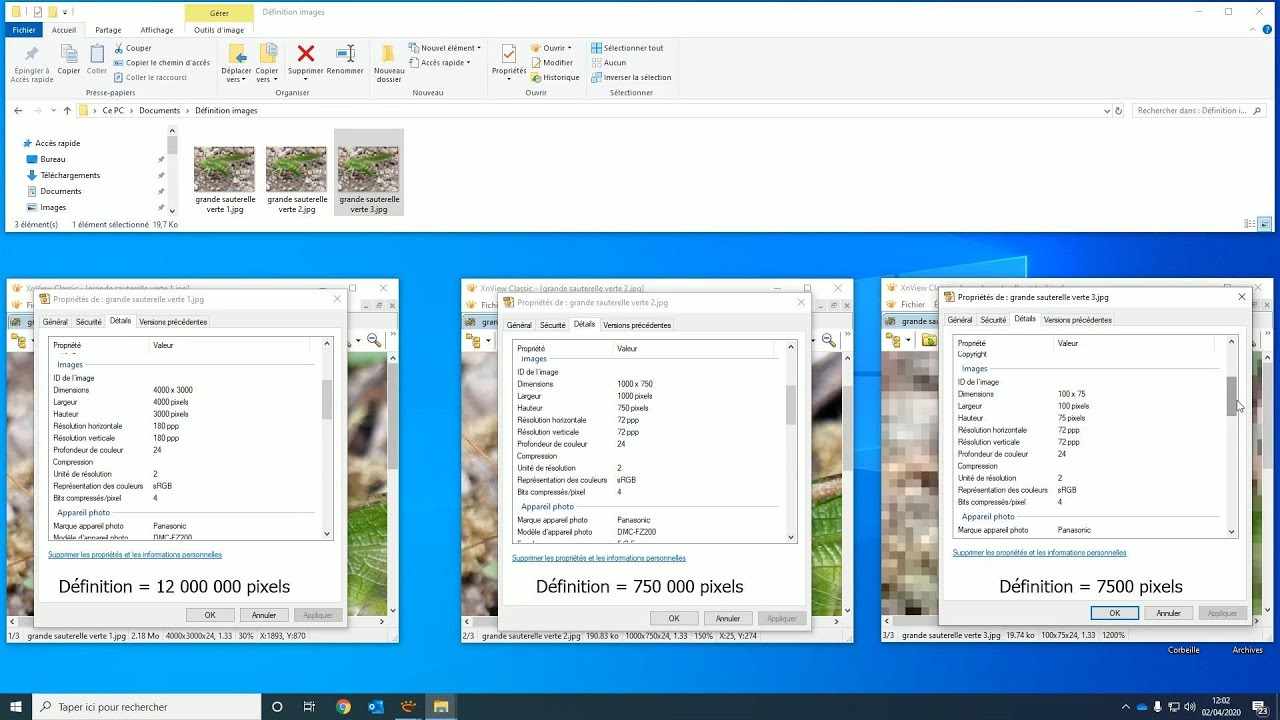
Task: Click the Cortana circle icon
Action: click(x=277, y=707)
